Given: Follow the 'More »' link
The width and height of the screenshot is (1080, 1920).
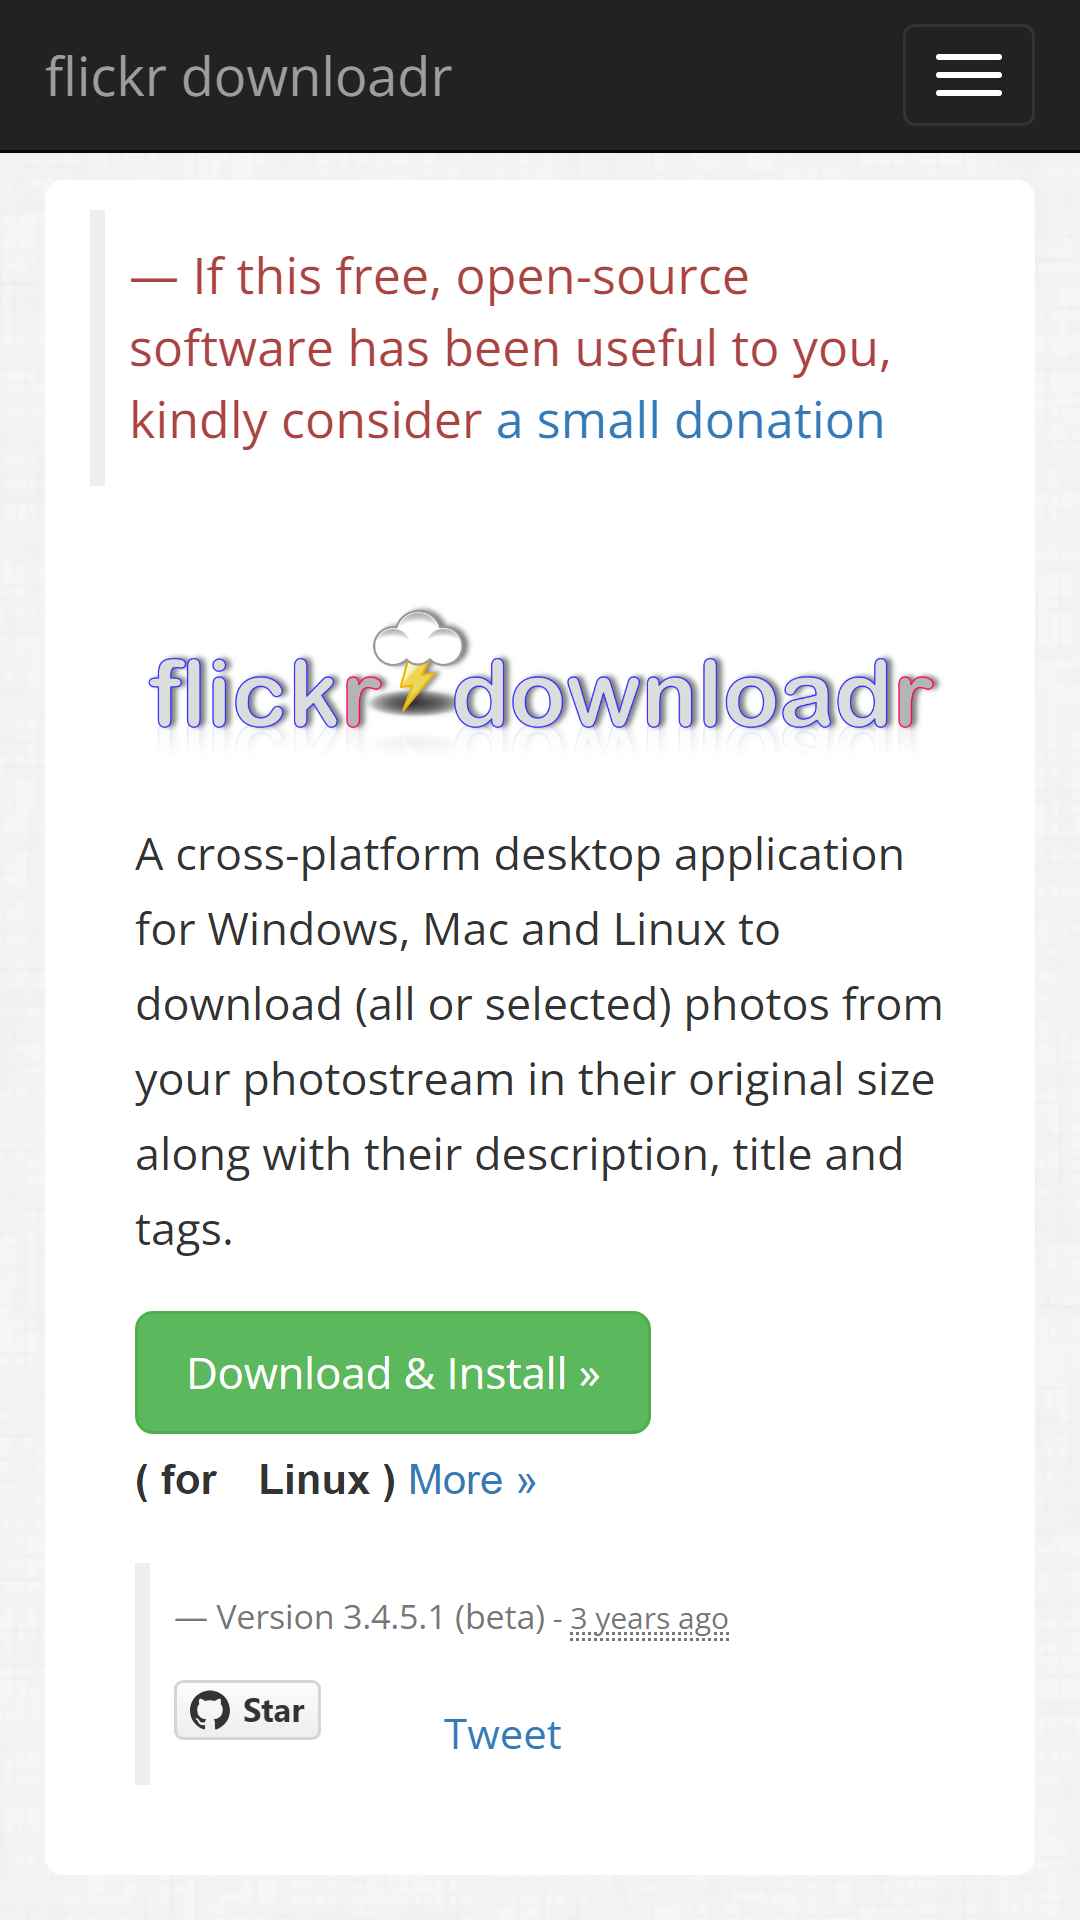Looking at the screenshot, I should tap(472, 1480).
